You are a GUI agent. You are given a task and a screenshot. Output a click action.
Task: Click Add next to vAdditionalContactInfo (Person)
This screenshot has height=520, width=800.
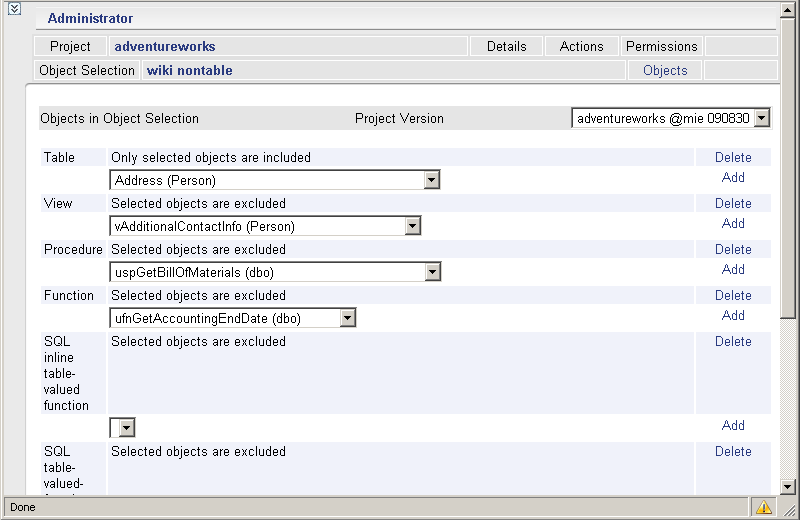733,224
